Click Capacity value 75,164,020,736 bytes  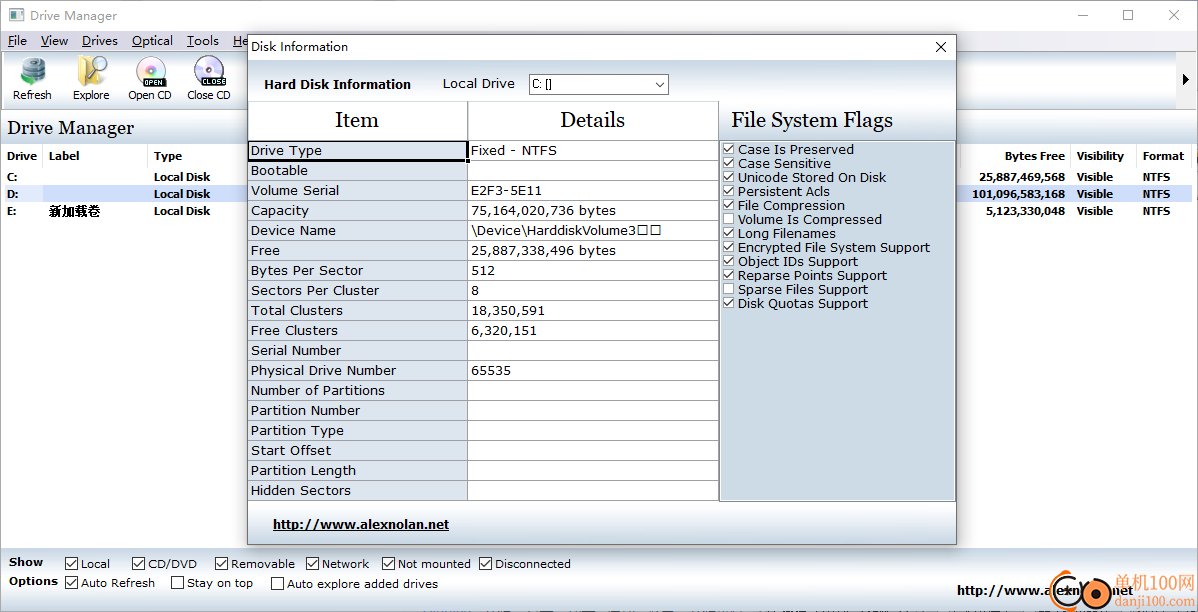[x=593, y=210]
